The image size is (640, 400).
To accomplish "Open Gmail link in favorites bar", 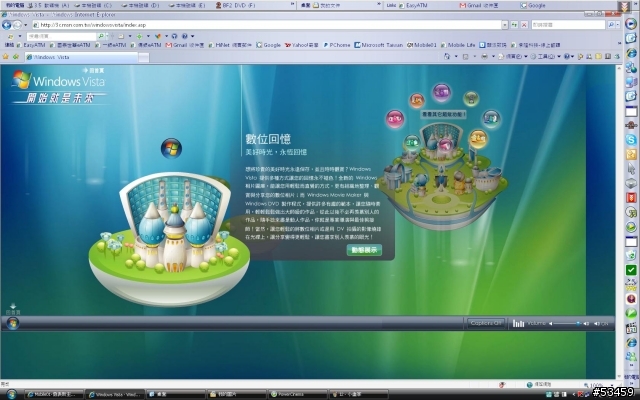I will click(x=184, y=45).
